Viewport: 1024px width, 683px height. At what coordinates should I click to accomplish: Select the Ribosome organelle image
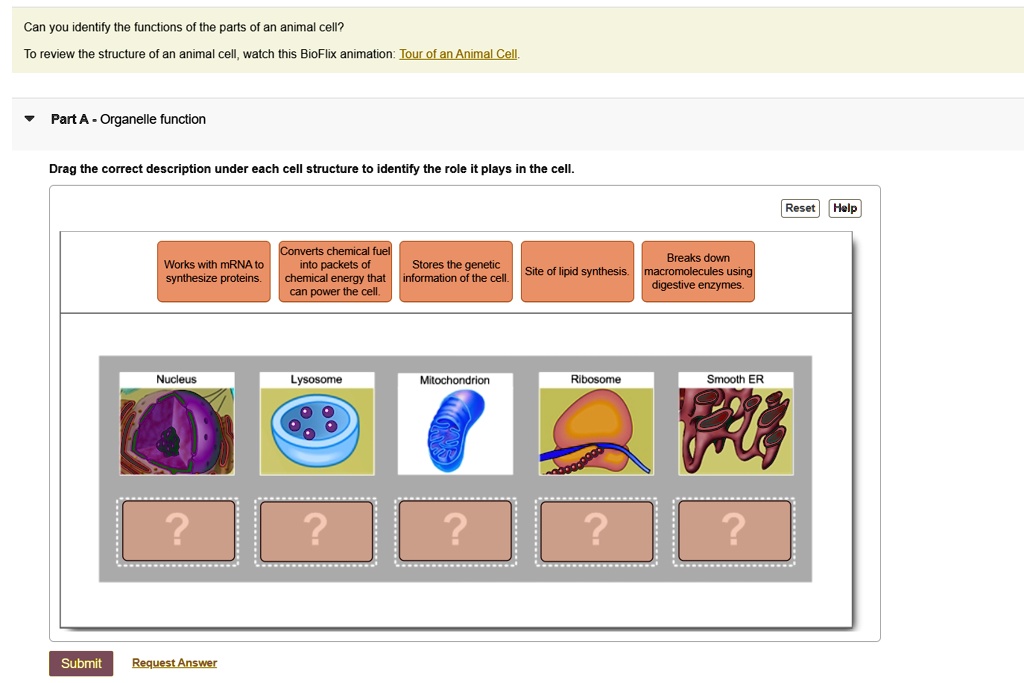[595, 422]
